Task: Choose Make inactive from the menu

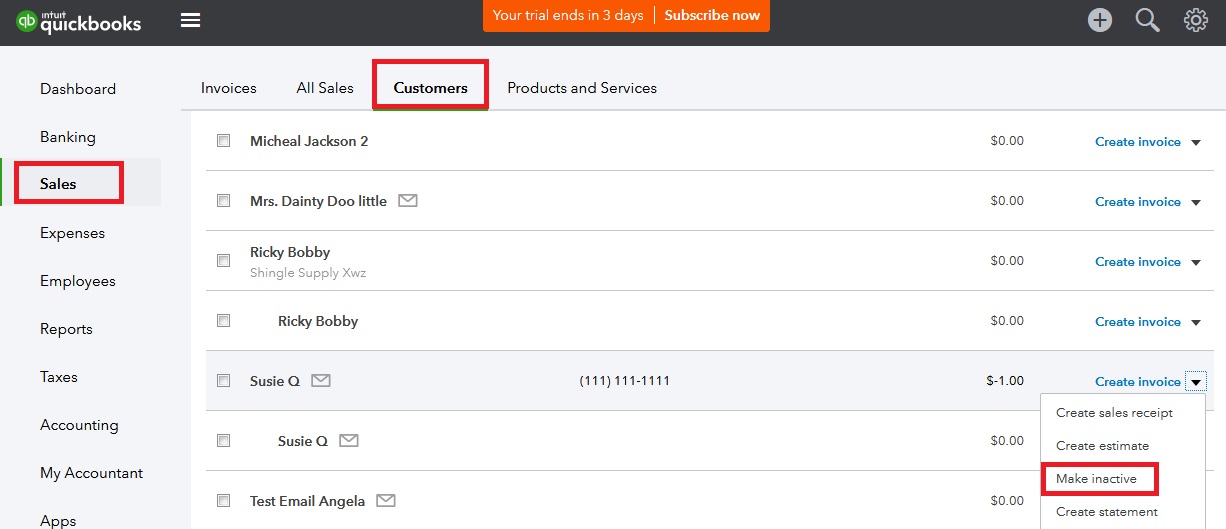Action: tap(1096, 479)
